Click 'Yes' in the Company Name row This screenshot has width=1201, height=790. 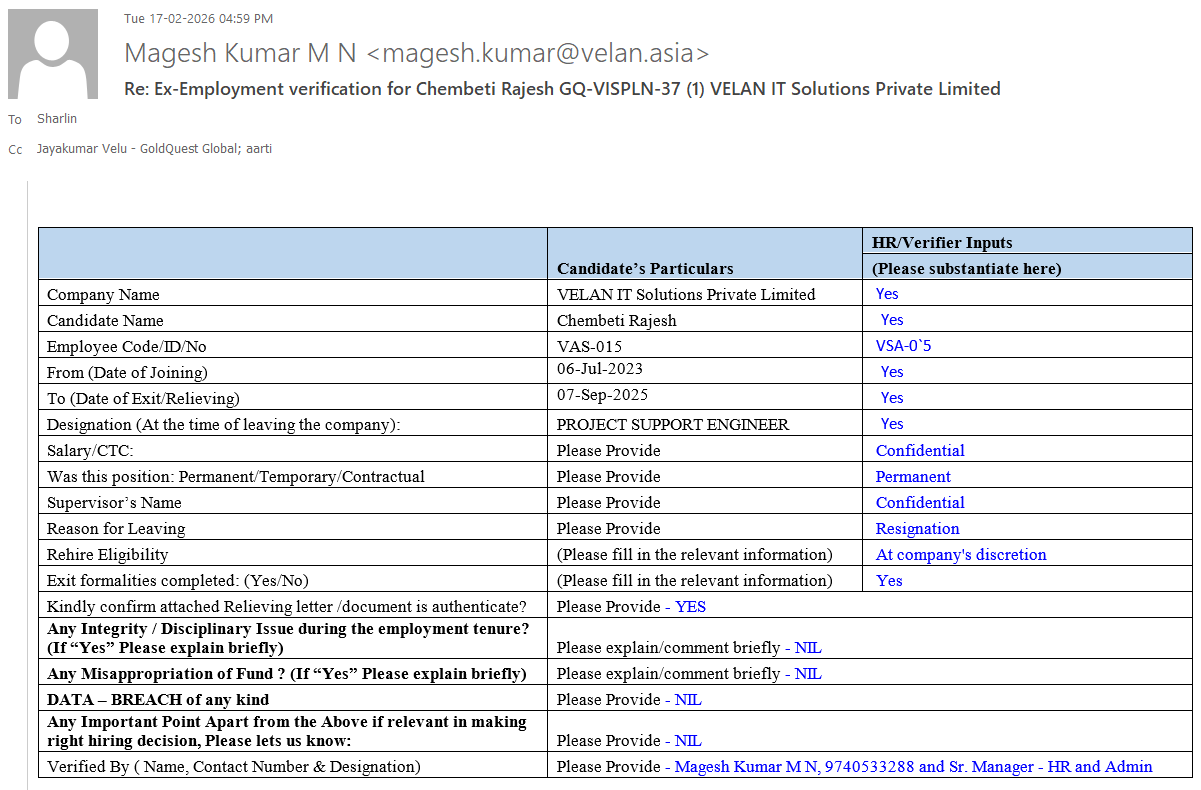tap(887, 294)
